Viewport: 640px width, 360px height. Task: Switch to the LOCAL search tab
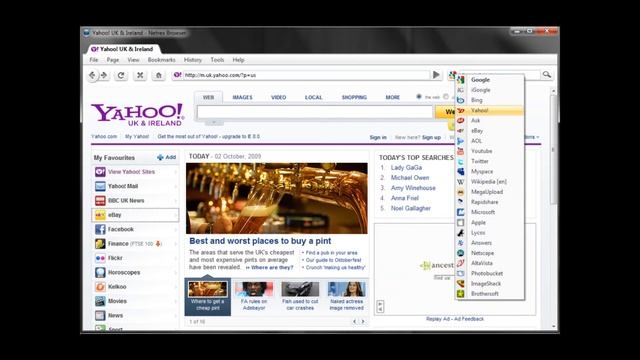pos(313,98)
